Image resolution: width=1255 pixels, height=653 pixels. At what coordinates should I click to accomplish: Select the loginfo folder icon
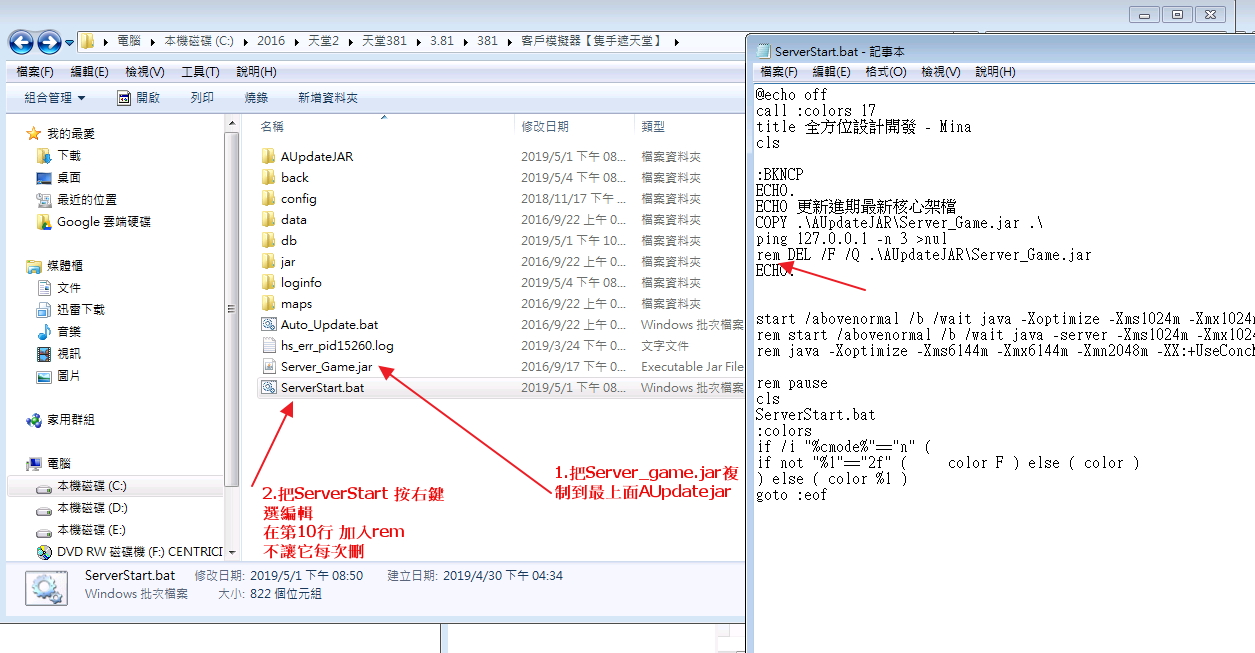click(x=268, y=283)
